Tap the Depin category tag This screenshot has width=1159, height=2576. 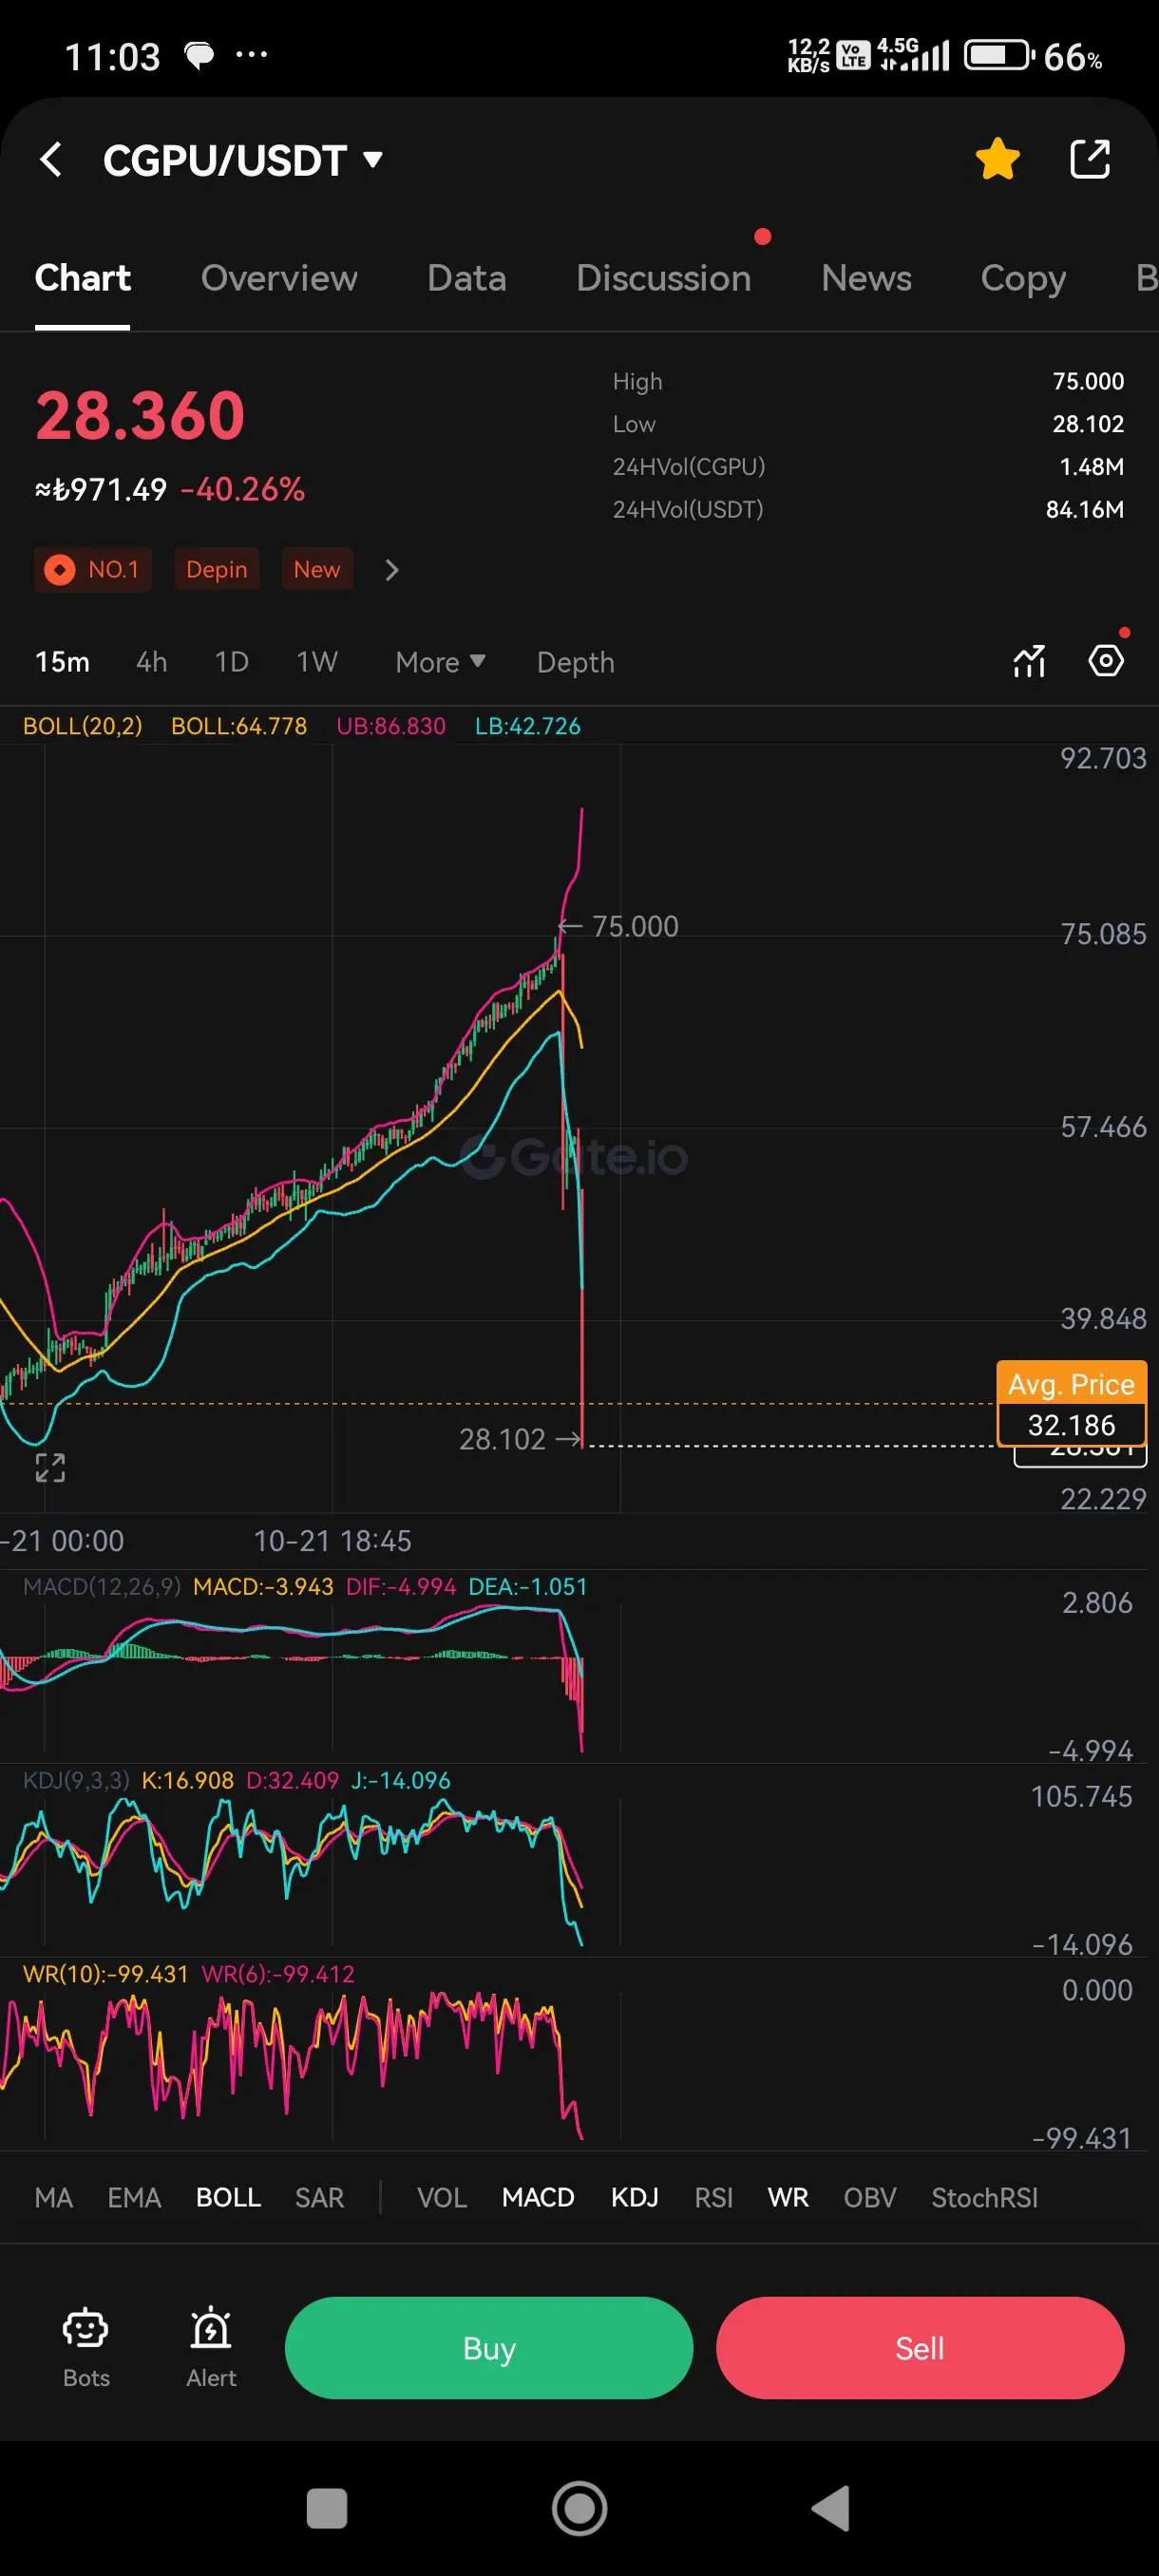[217, 569]
